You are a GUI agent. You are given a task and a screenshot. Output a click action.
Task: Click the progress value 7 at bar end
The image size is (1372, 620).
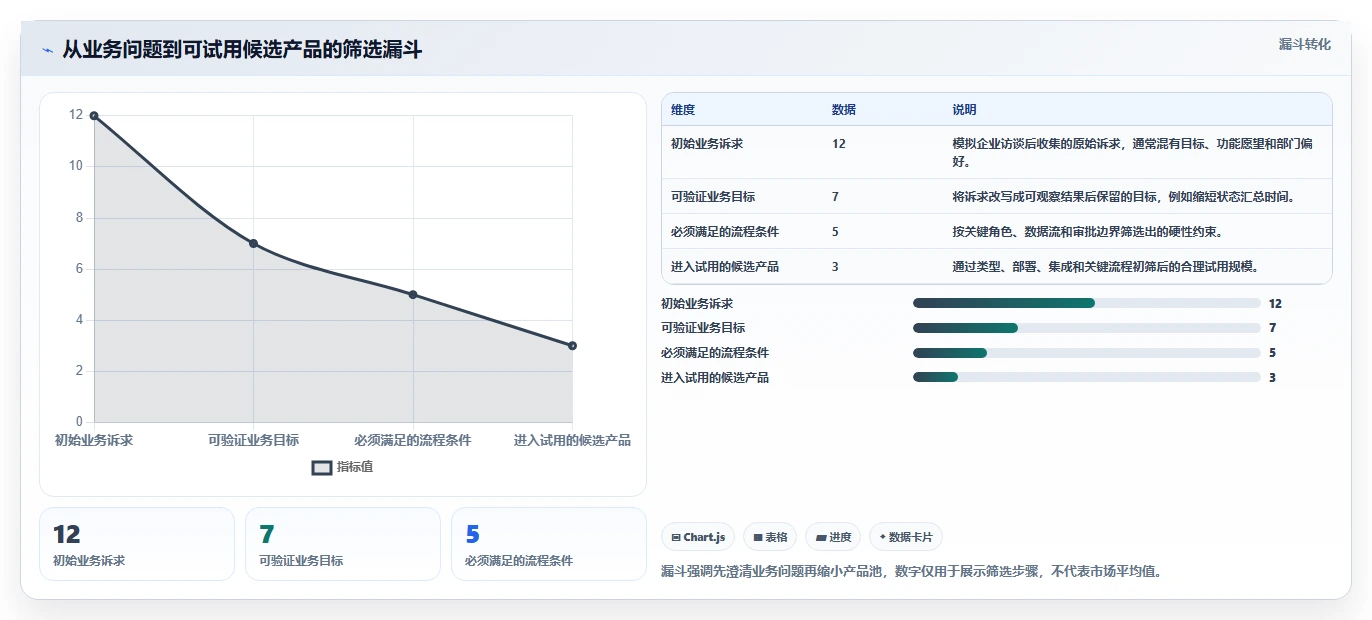pos(1272,328)
